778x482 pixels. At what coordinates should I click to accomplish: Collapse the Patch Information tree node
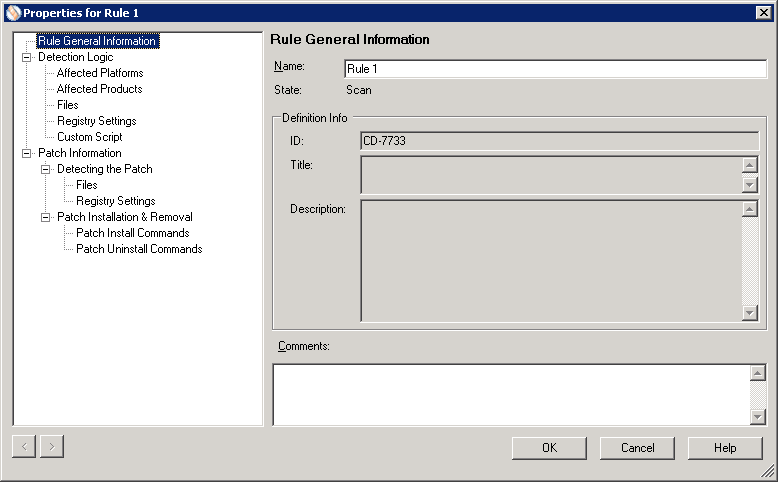pyautogui.click(x=26, y=154)
